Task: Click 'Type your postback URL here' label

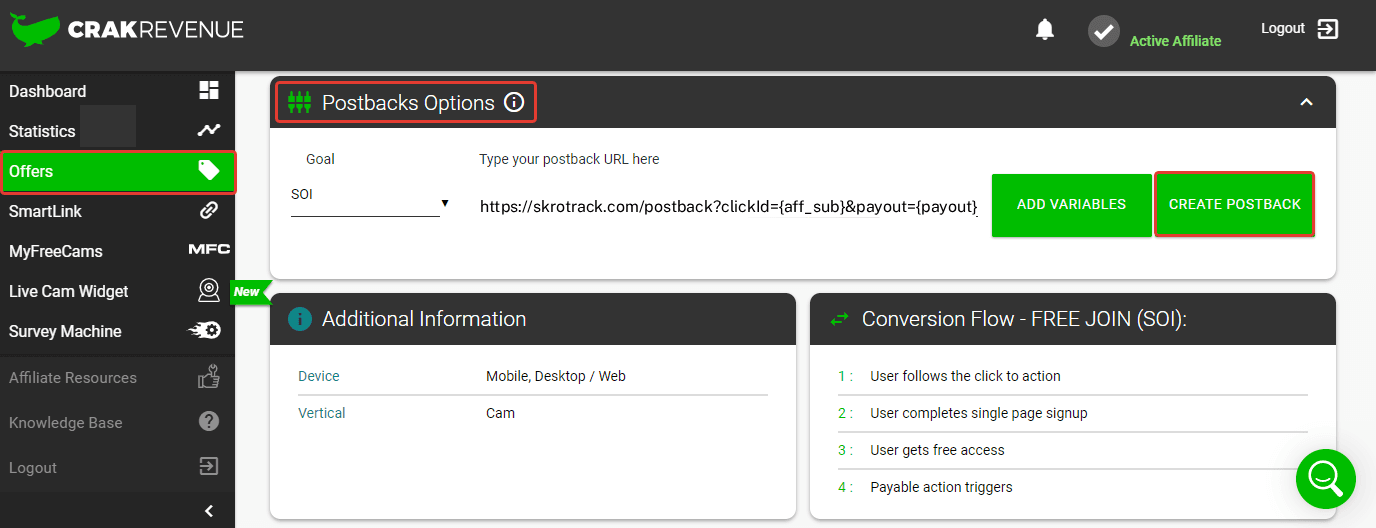Action: [569, 159]
